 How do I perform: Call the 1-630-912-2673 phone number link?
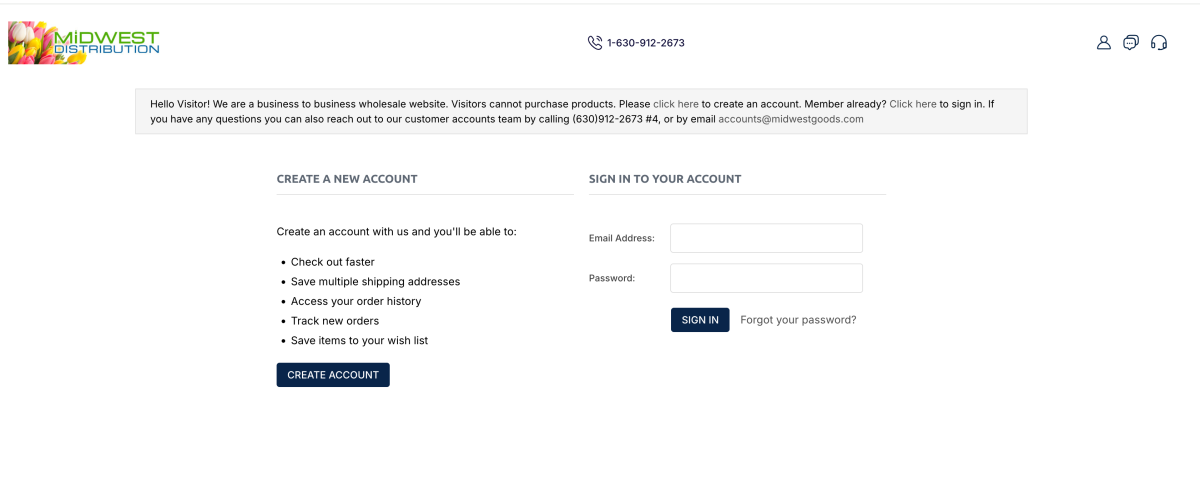(645, 43)
